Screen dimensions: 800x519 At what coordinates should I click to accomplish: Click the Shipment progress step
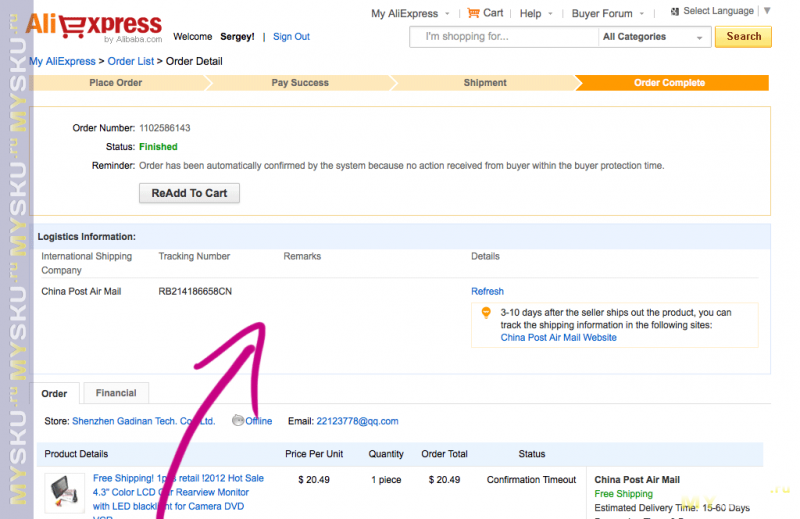tap(485, 83)
